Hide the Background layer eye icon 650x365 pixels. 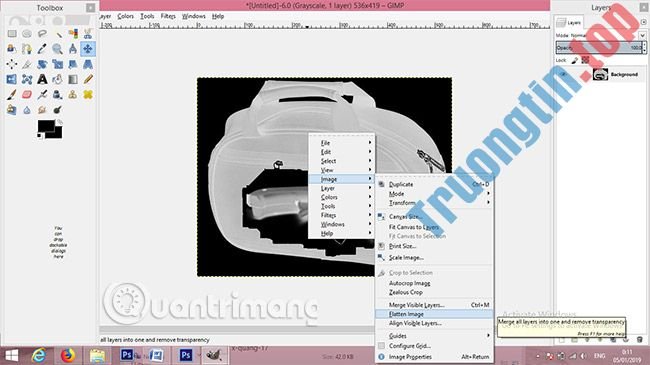[x=563, y=75]
